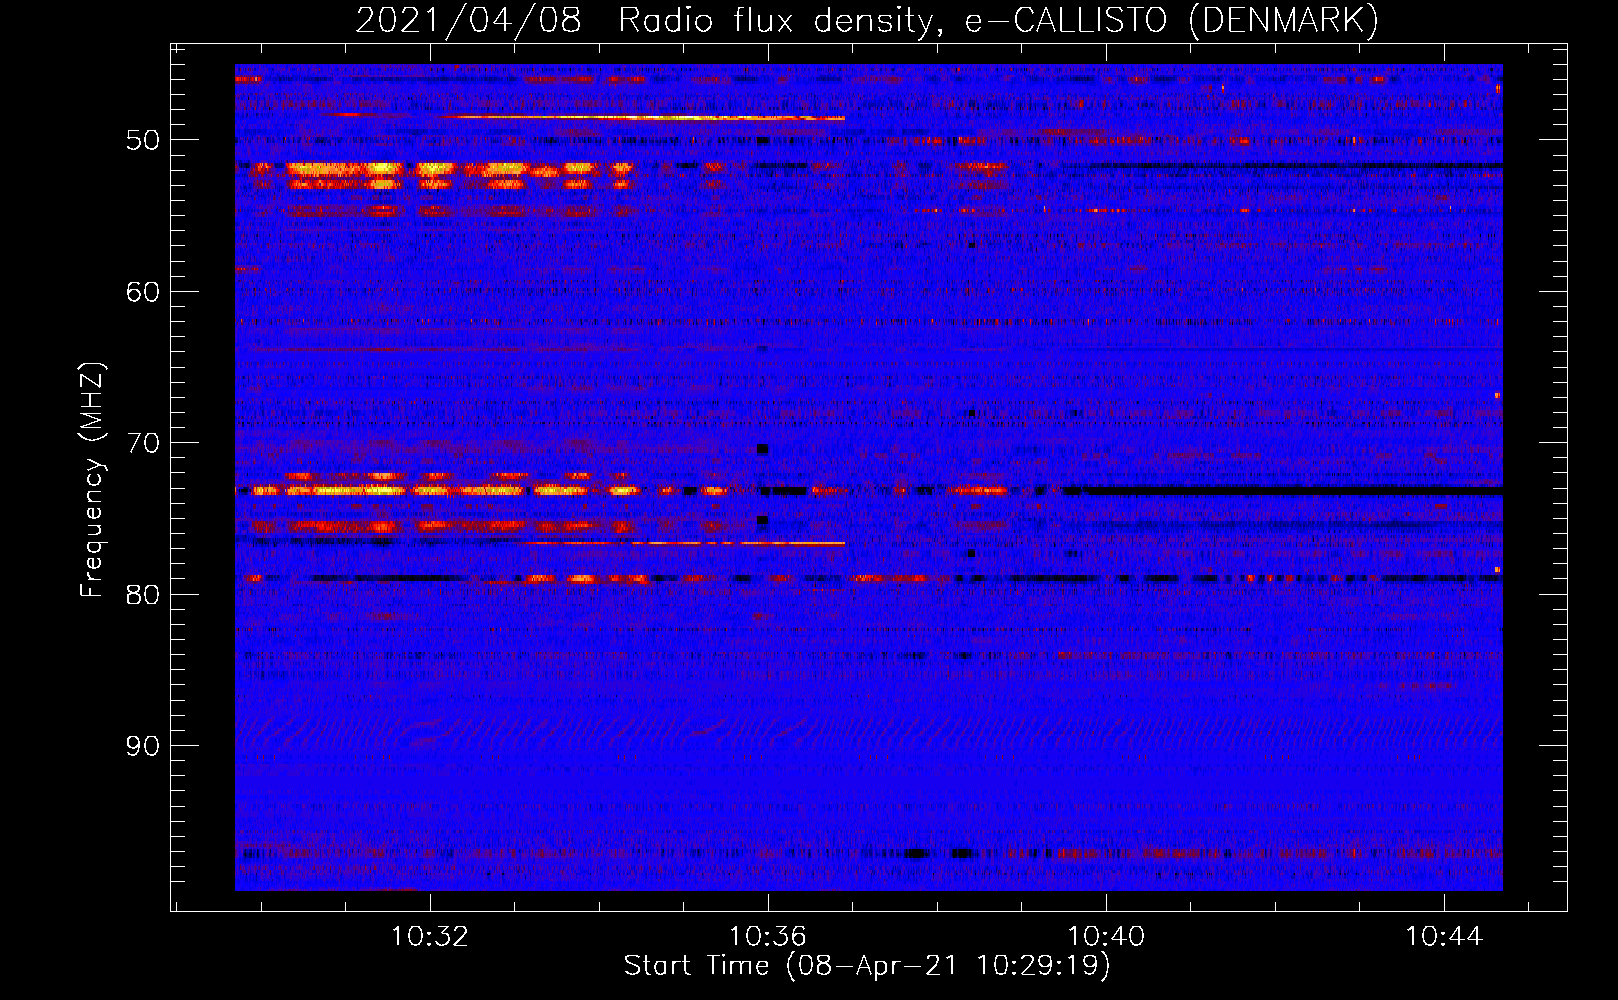Image resolution: width=1618 pixels, height=1000 pixels.
Task: Click the 60 frequency tick label
Action: [x=143, y=292]
